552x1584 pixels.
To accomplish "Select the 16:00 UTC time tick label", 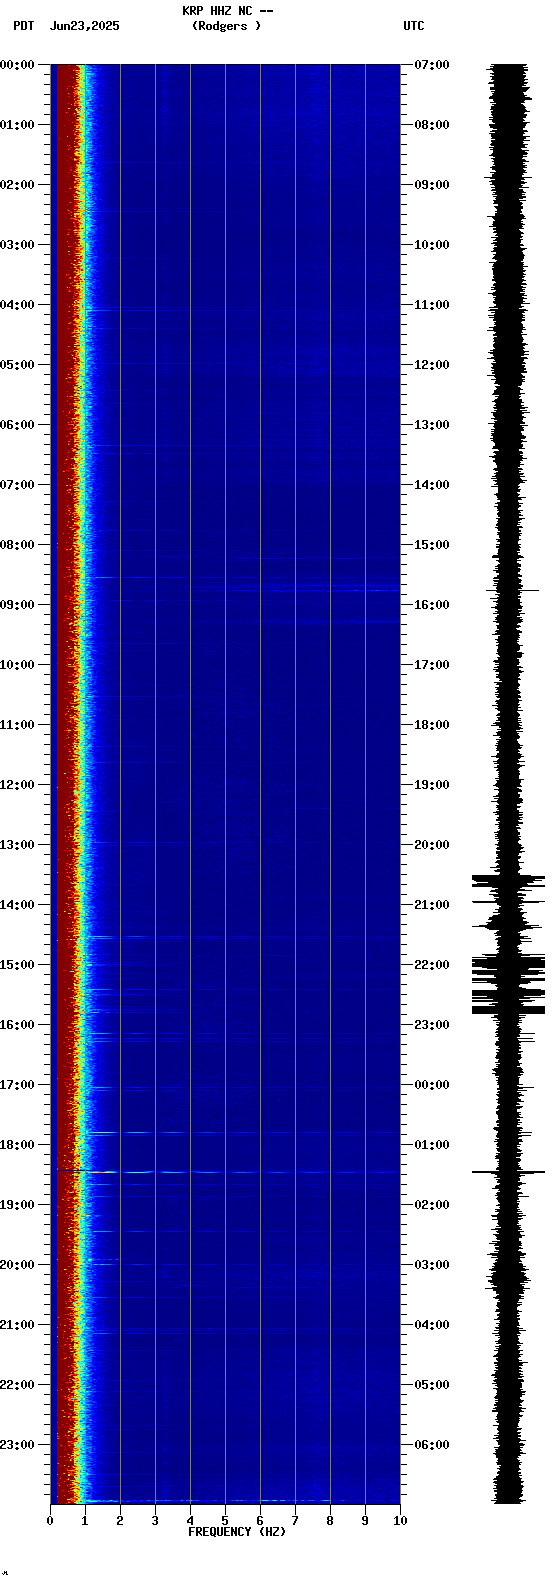I will click(x=432, y=605).
